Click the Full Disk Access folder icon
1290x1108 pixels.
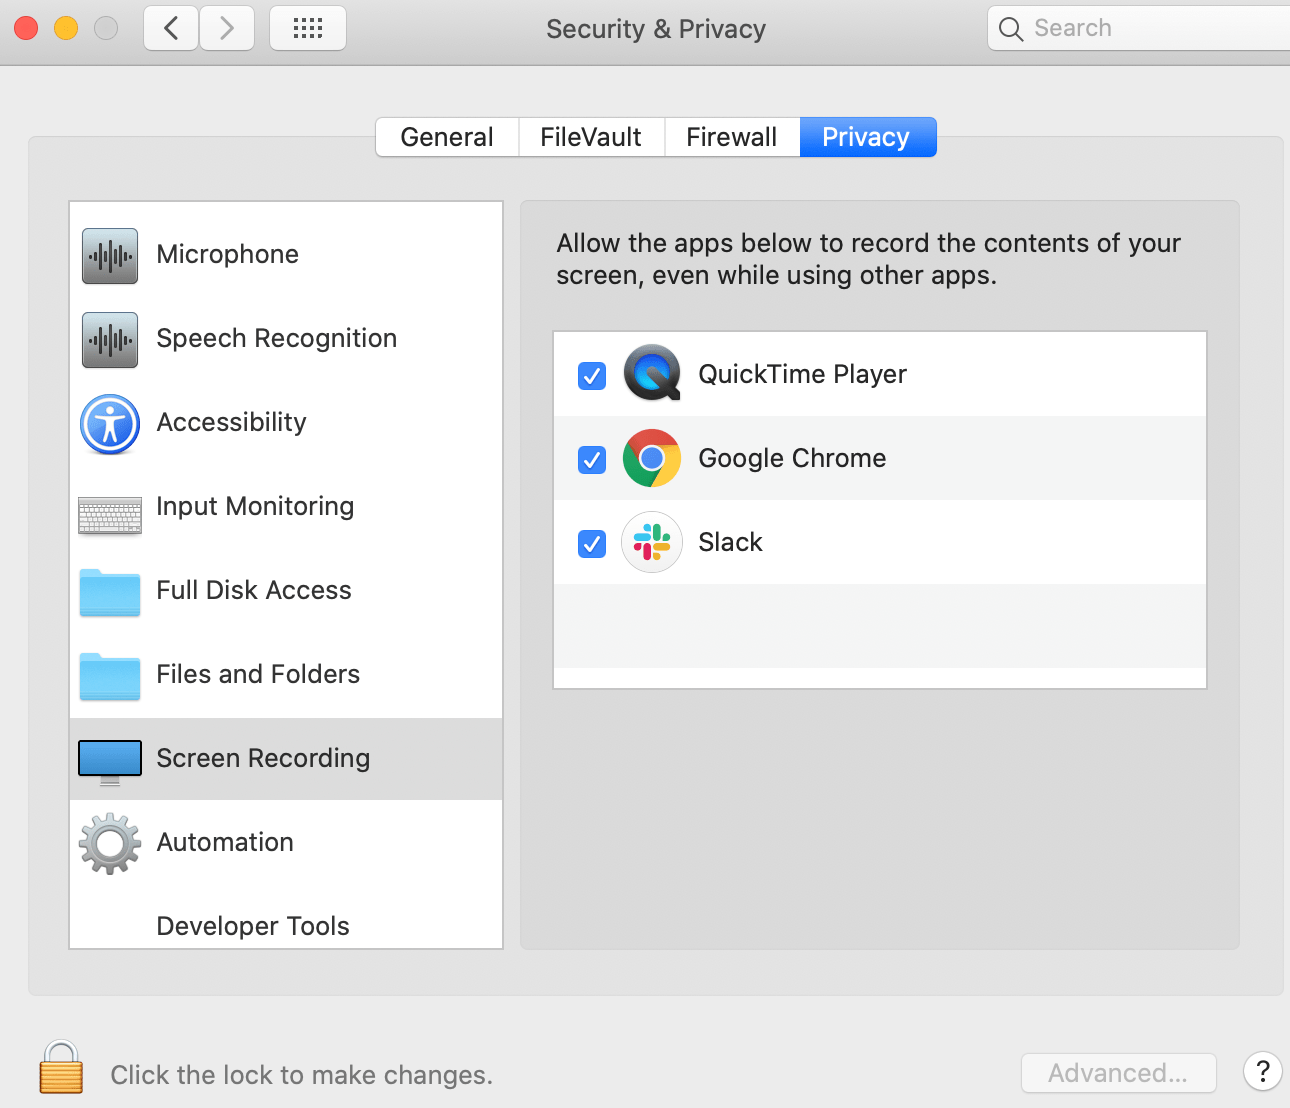click(110, 592)
